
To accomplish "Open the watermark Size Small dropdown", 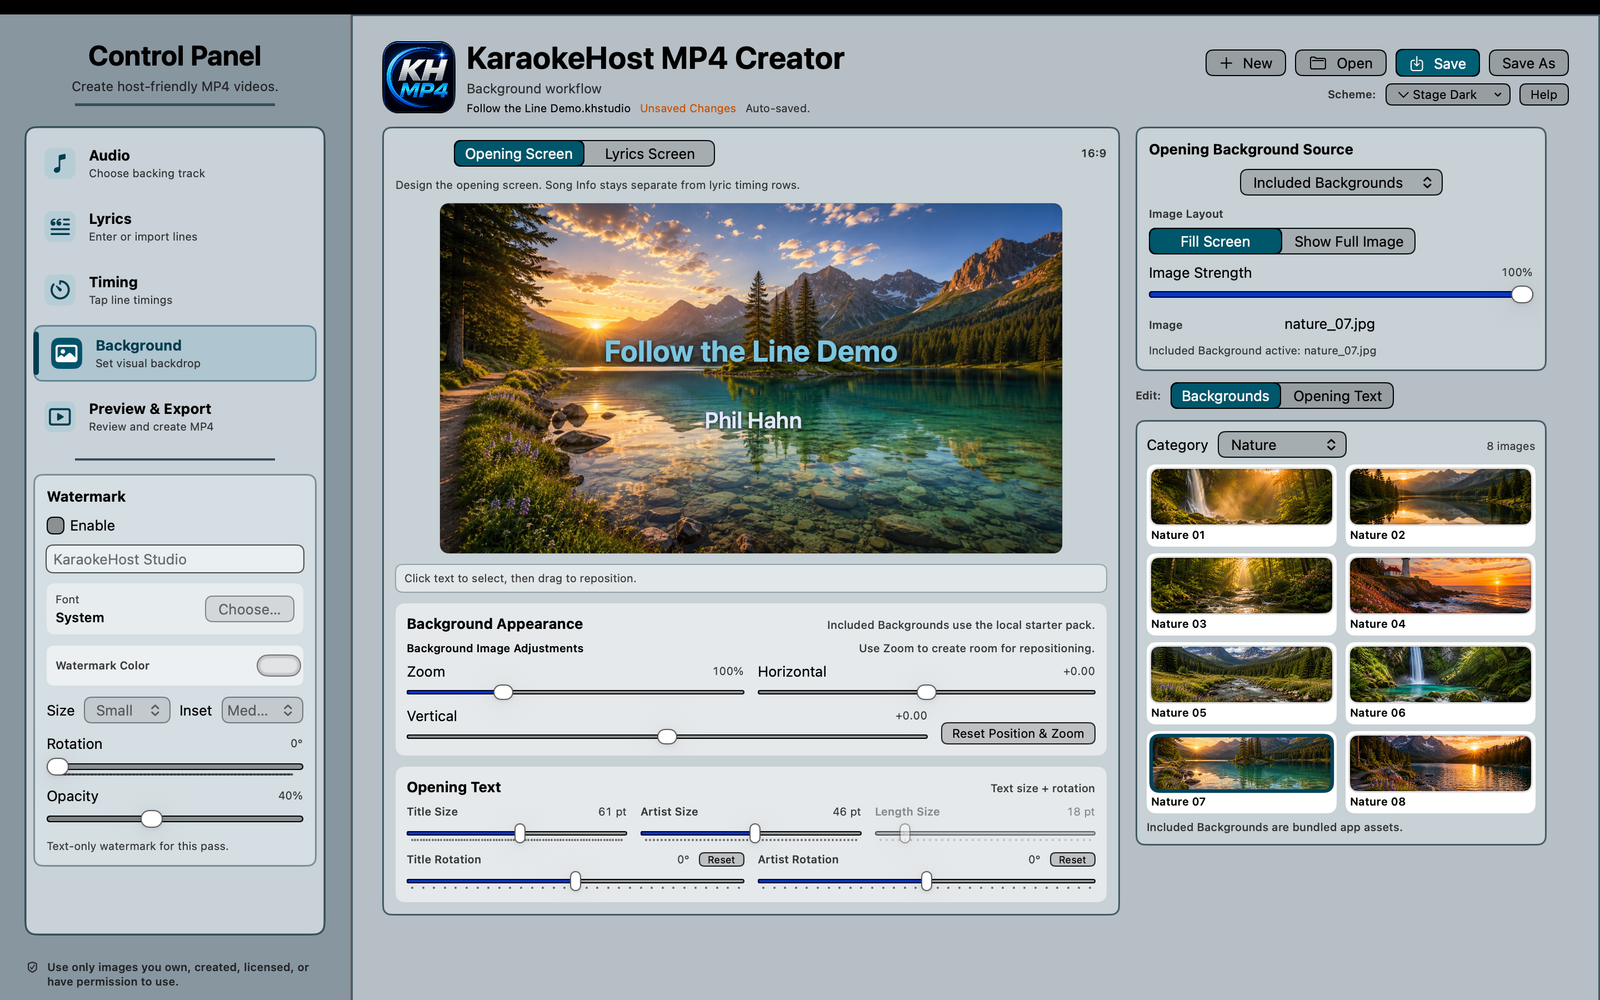I will [127, 710].
